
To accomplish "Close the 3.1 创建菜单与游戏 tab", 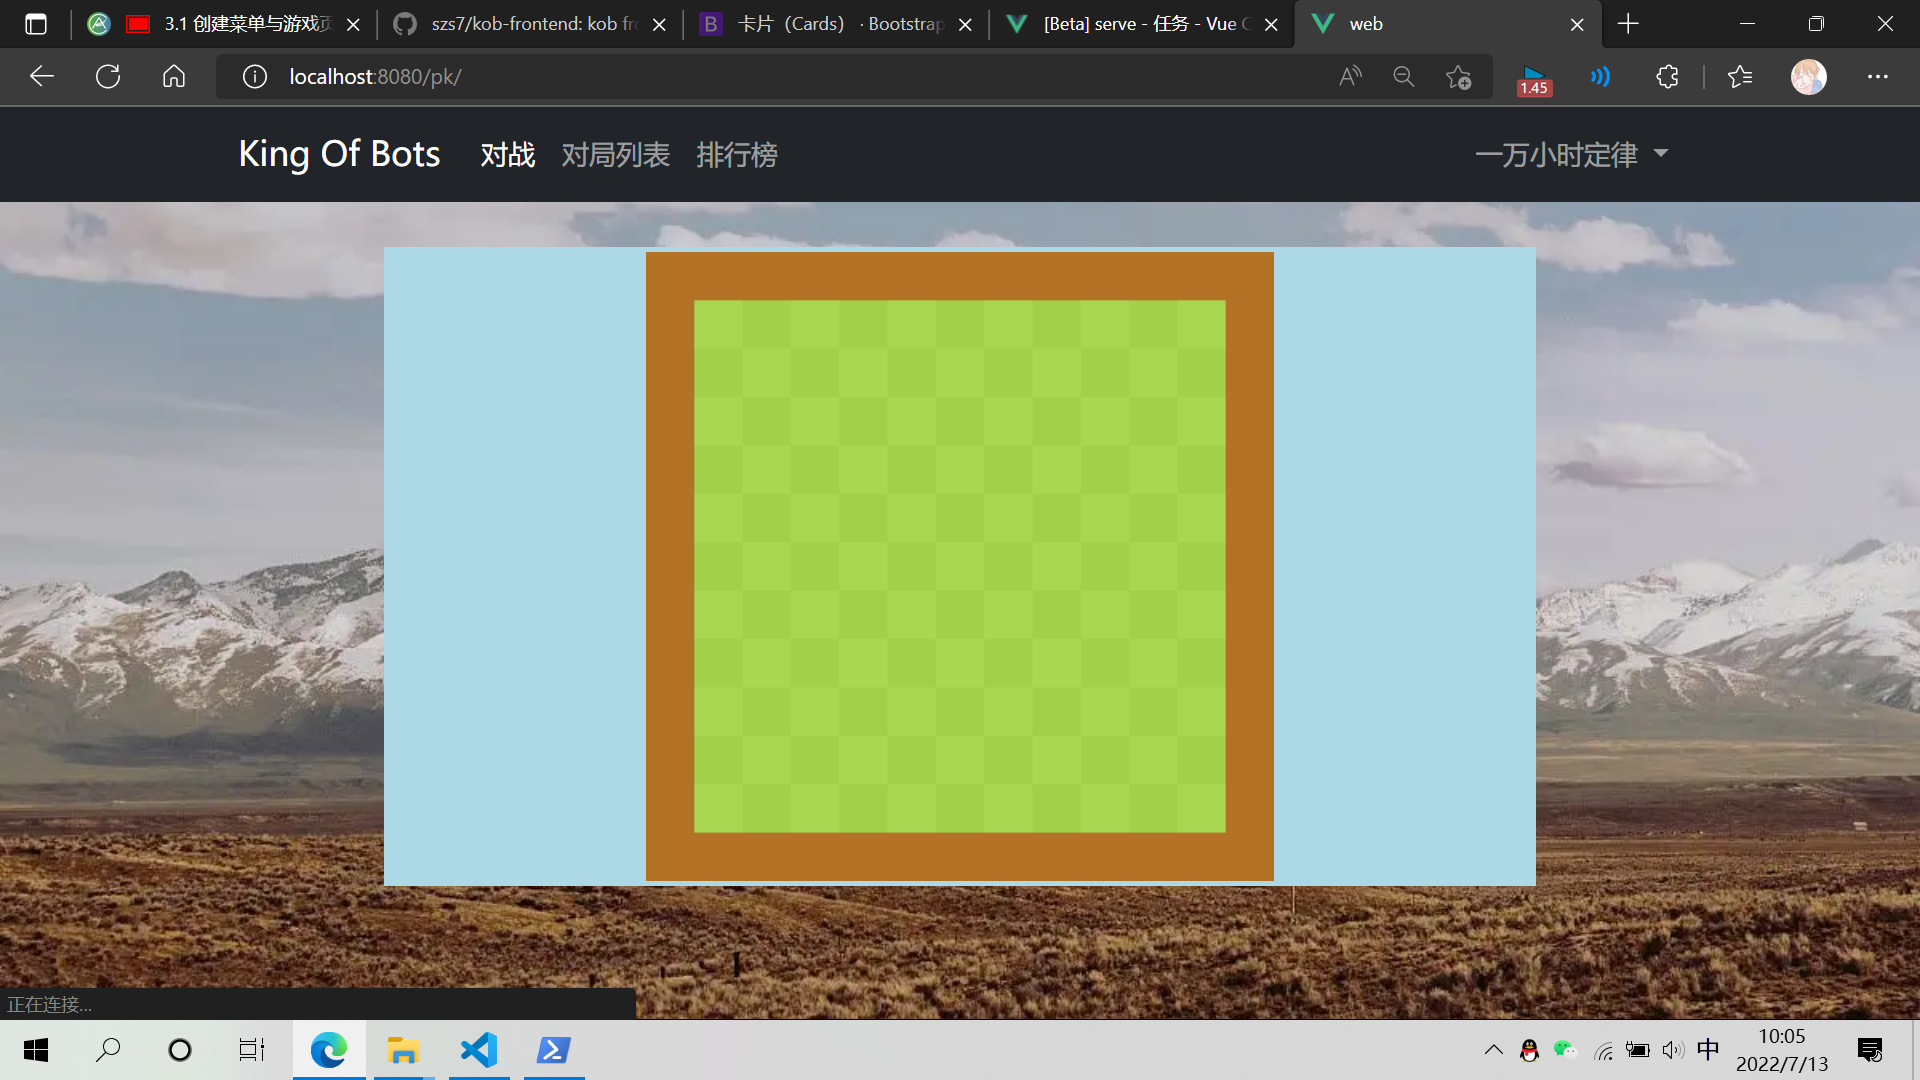I will (x=353, y=25).
